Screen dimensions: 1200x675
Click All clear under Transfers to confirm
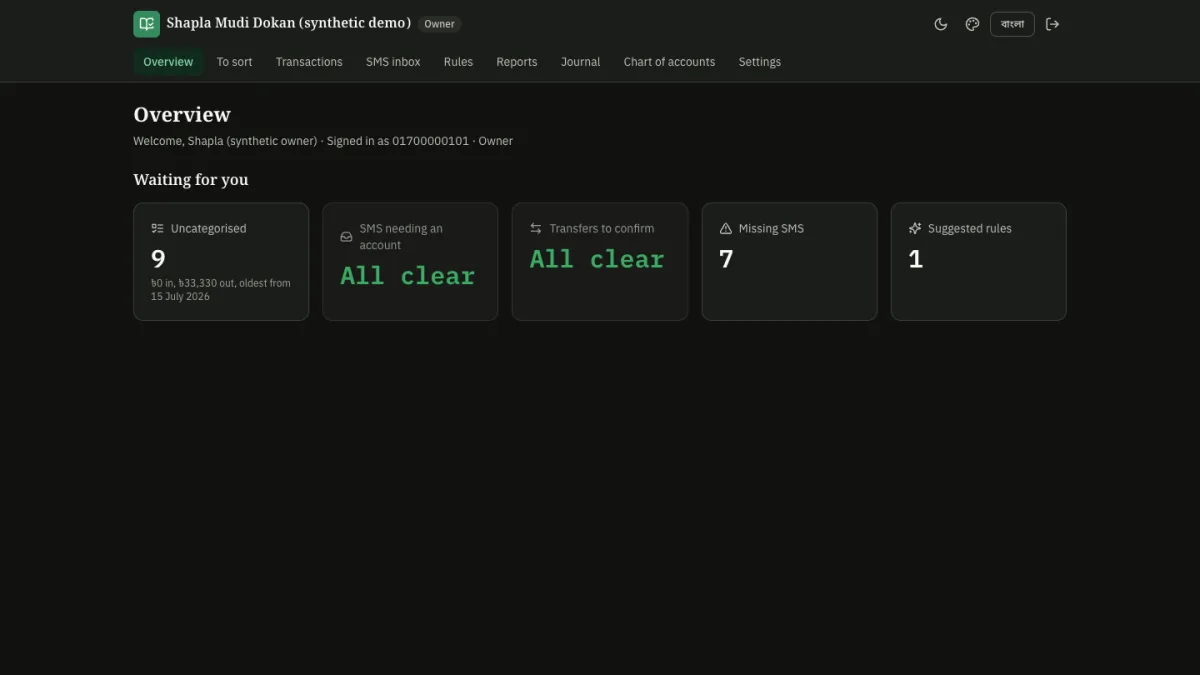(597, 259)
